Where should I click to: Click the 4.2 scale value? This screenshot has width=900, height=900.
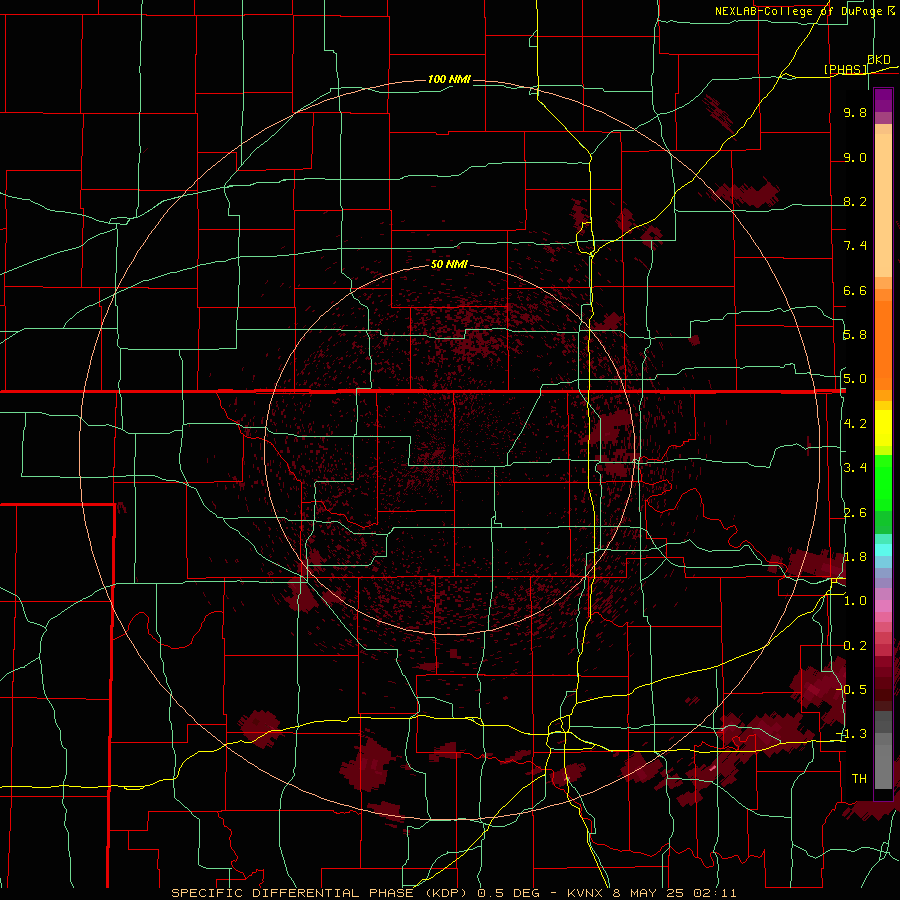pyautogui.click(x=855, y=424)
